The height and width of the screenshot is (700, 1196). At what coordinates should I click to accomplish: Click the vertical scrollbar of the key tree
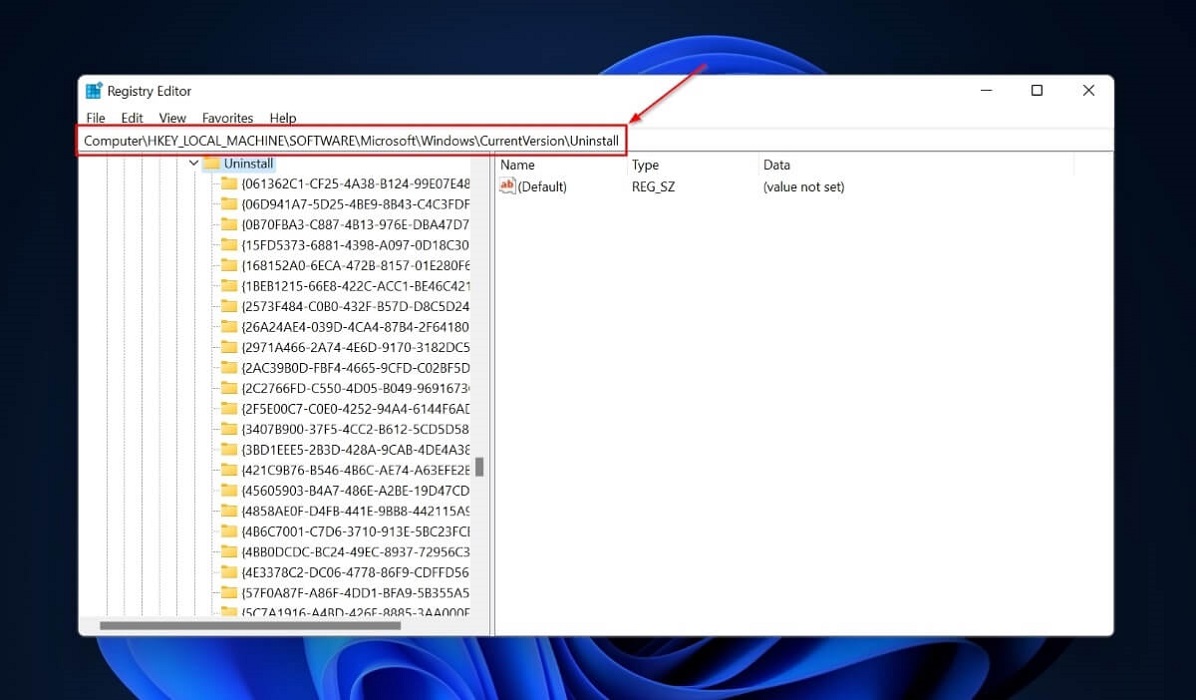tap(480, 467)
